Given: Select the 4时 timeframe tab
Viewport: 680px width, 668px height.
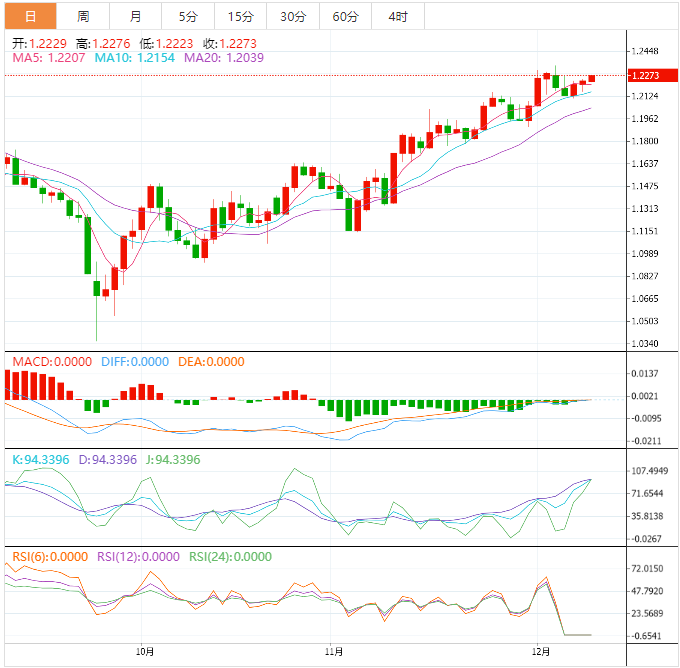Looking at the screenshot, I should pyautogui.click(x=398, y=16).
